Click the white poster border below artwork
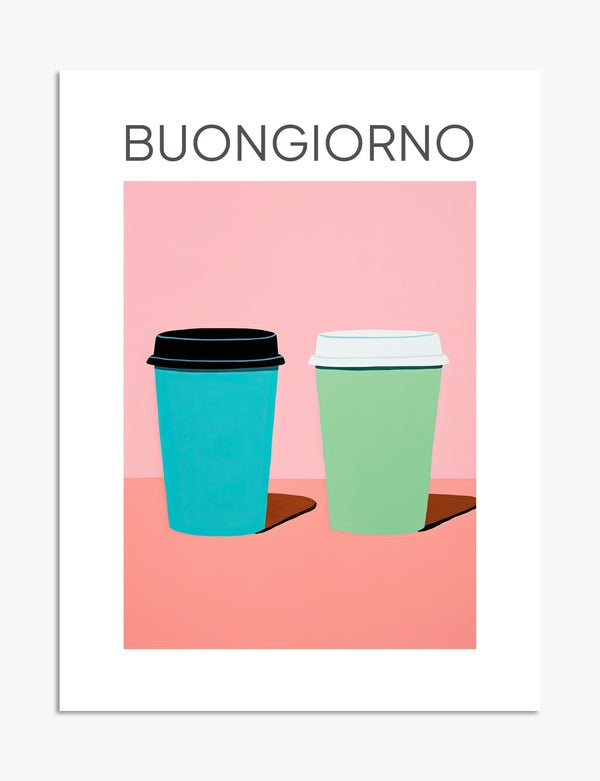This screenshot has width=600, height=781. click(299, 680)
